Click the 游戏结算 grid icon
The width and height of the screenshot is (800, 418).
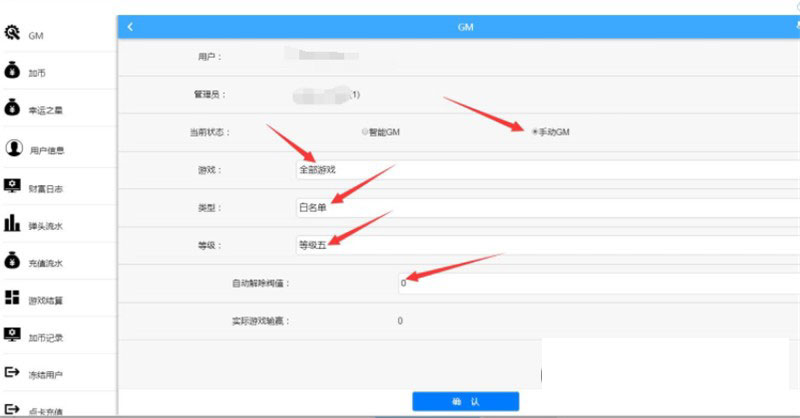pos(12,298)
